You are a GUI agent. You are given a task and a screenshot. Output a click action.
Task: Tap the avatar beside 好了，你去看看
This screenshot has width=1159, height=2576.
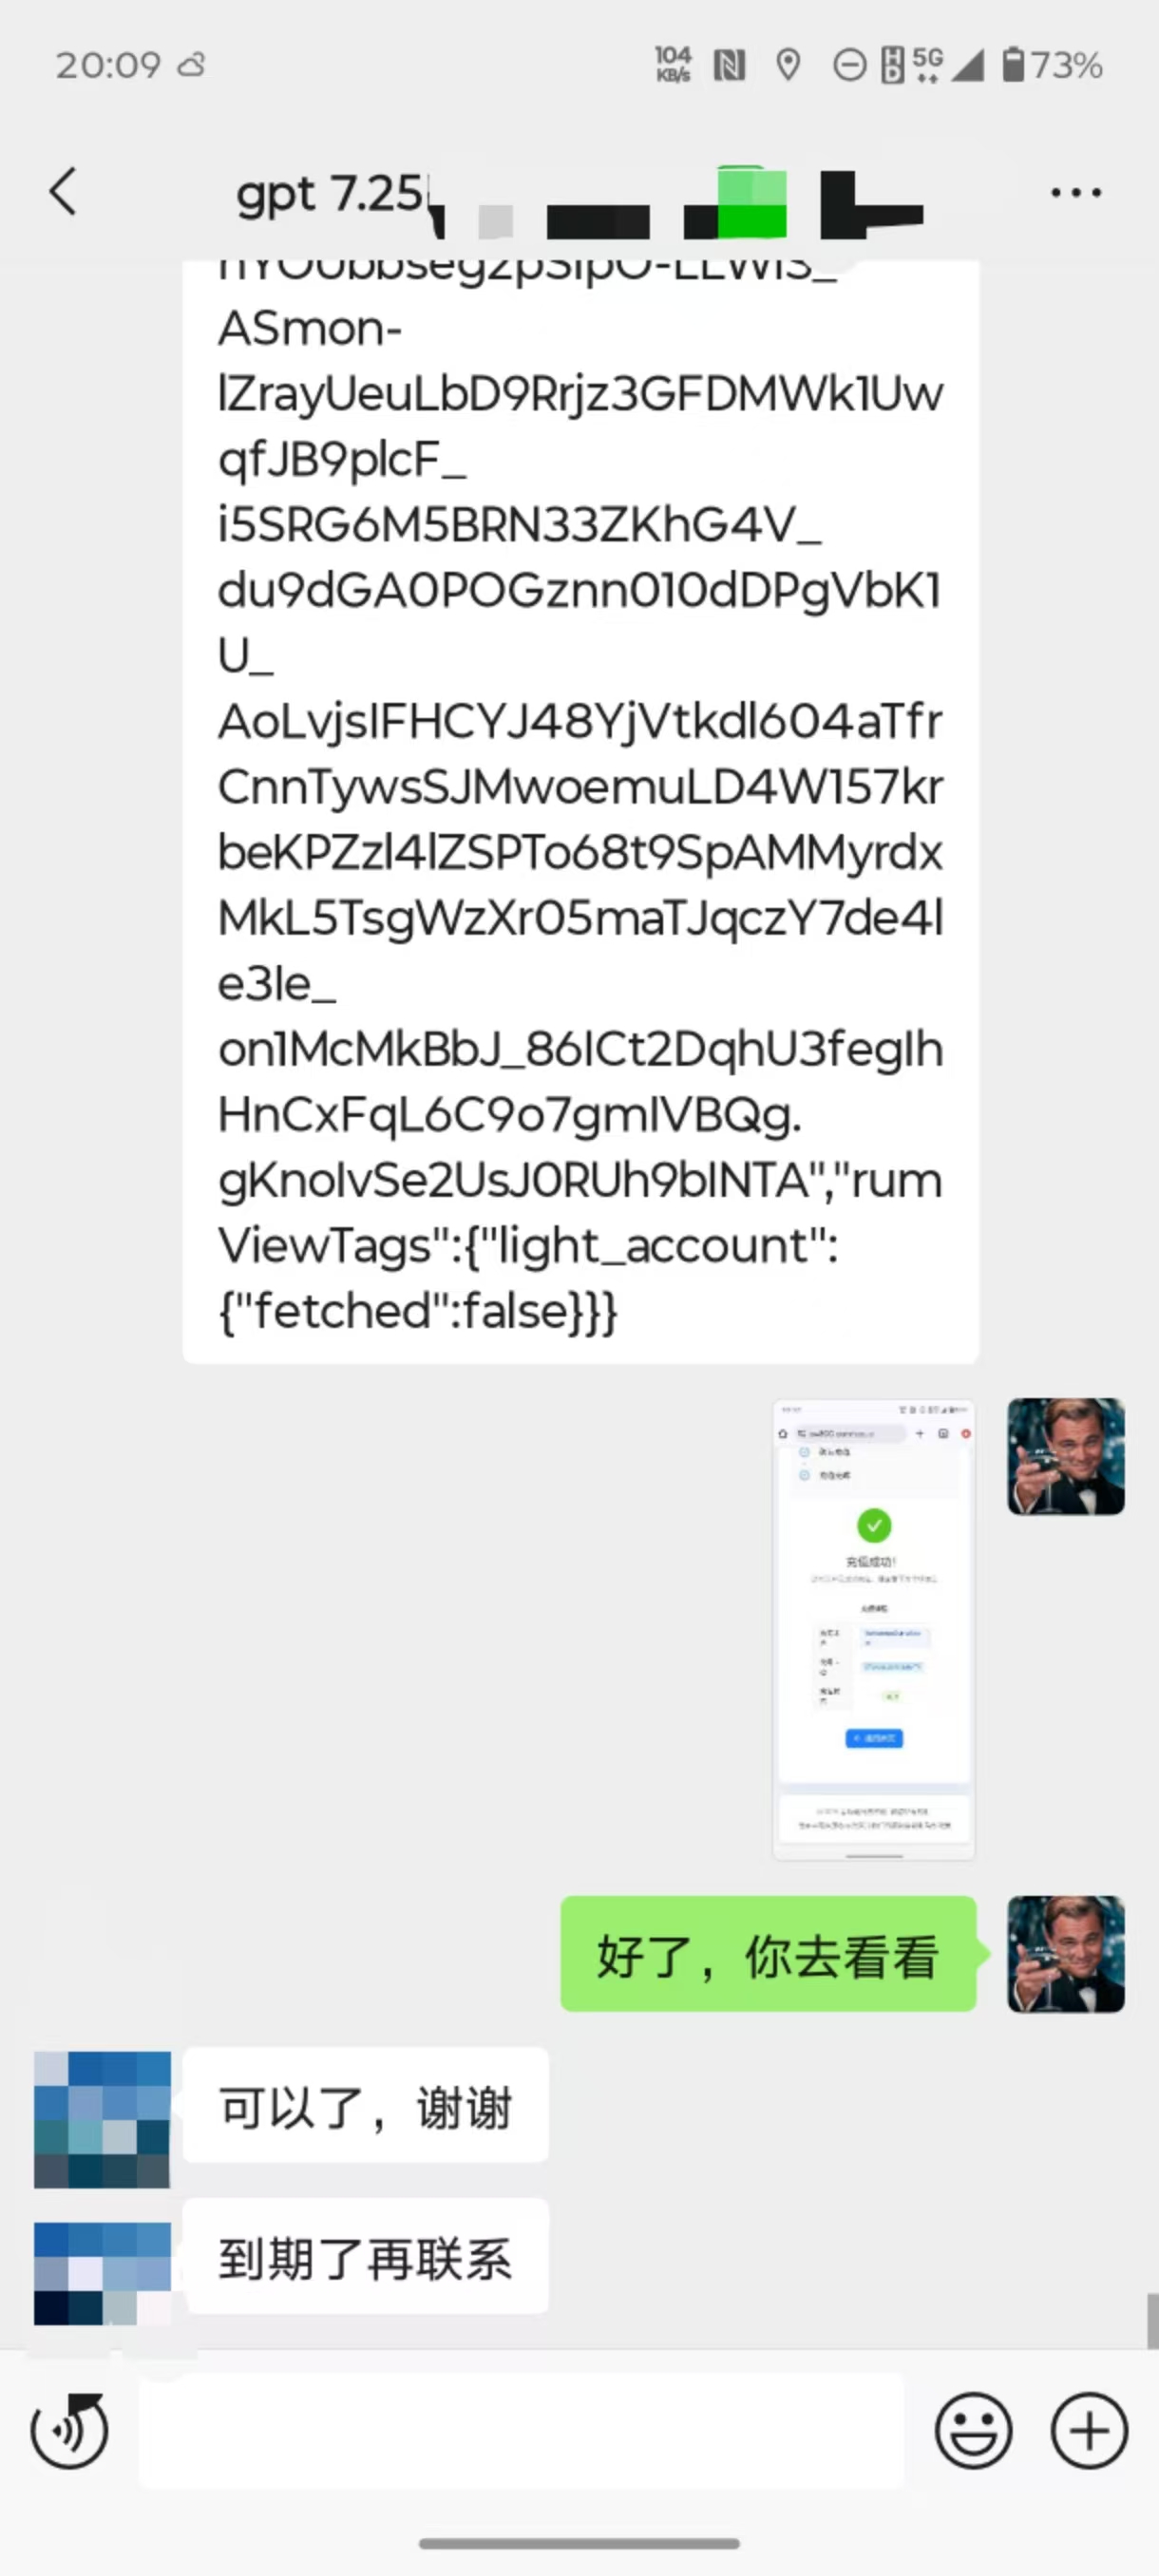tap(1066, 1954)
